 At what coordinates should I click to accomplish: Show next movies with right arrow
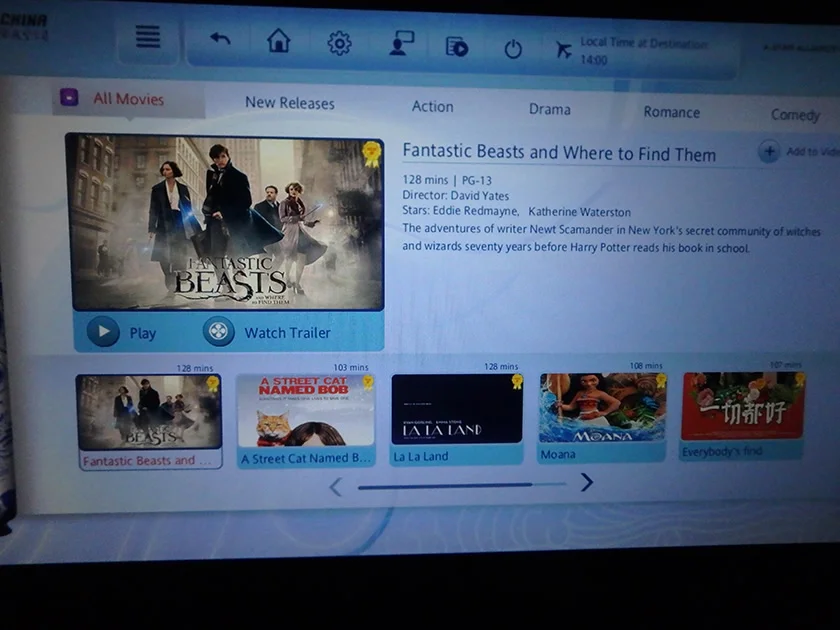click(x=587, y=482)
